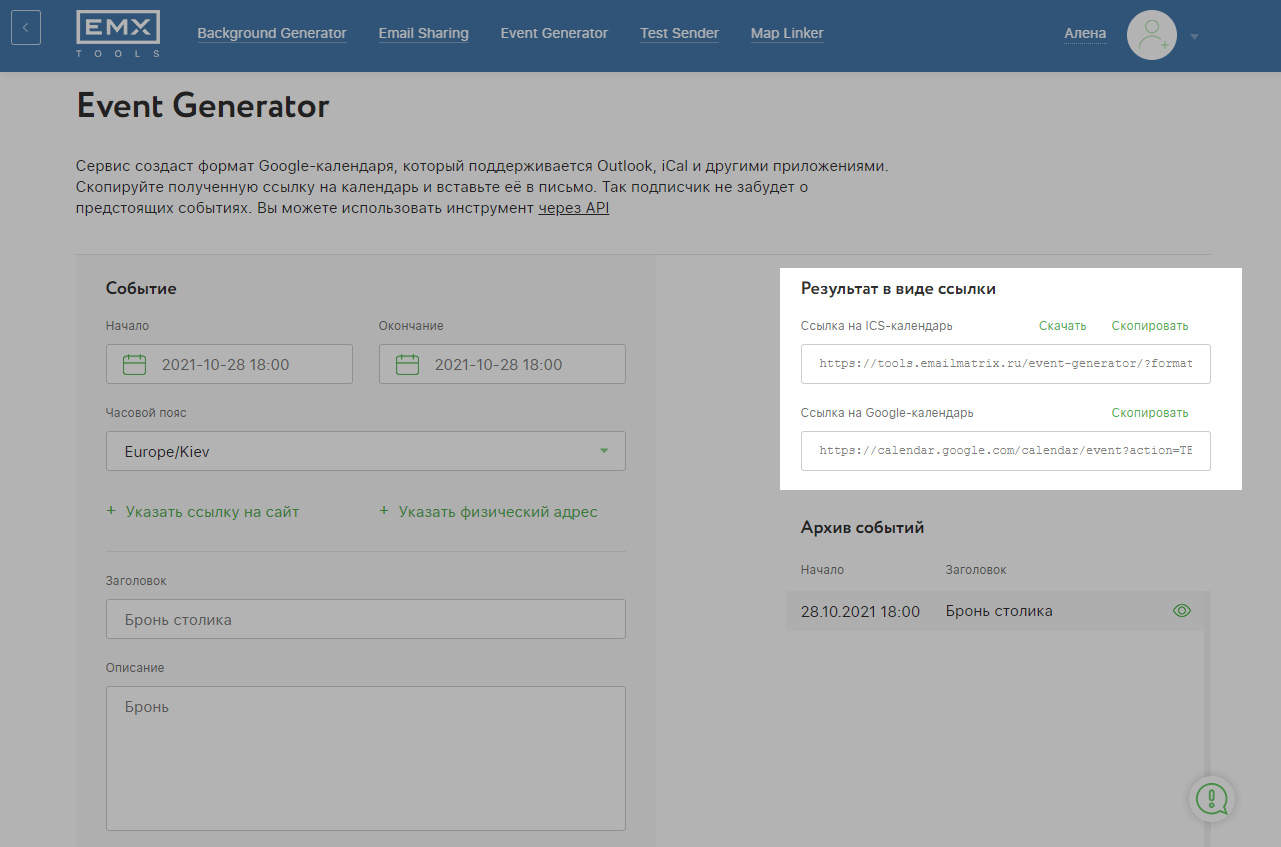
Task: Expand the Europe/Kiev timezone dropdown
Action: tap(603, 451)
